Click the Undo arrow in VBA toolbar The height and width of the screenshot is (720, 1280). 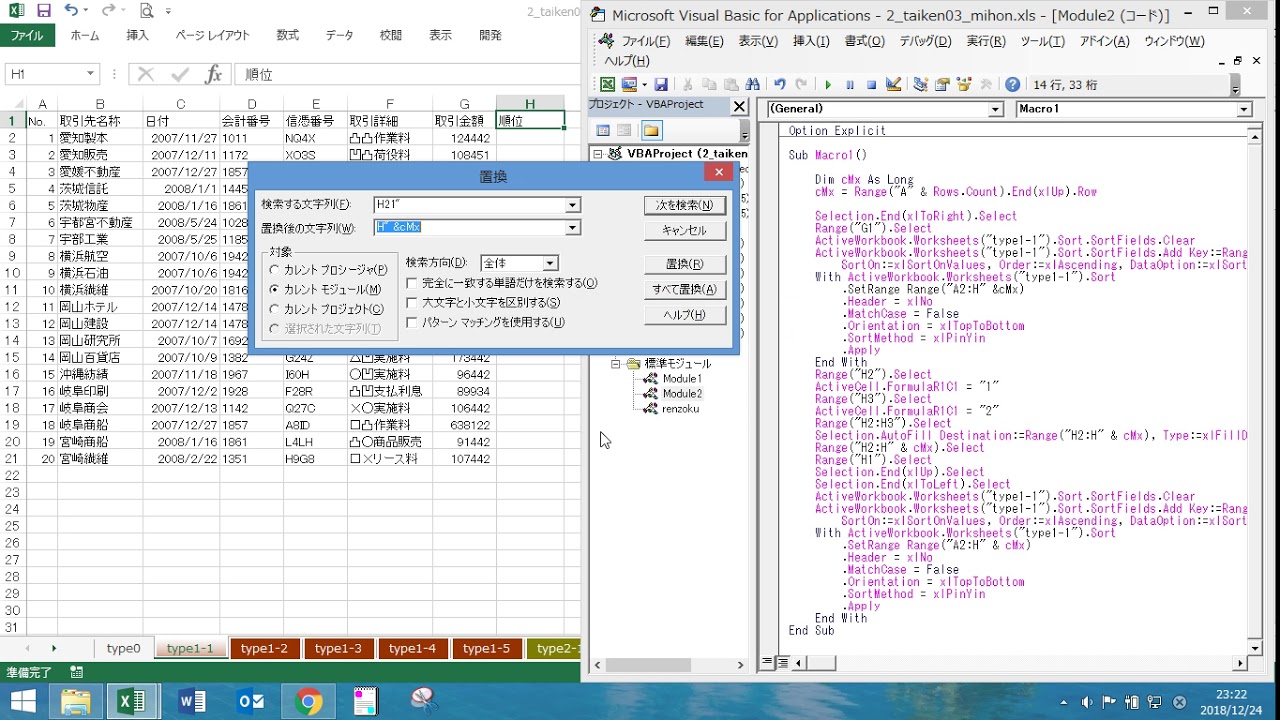[779, 85]
